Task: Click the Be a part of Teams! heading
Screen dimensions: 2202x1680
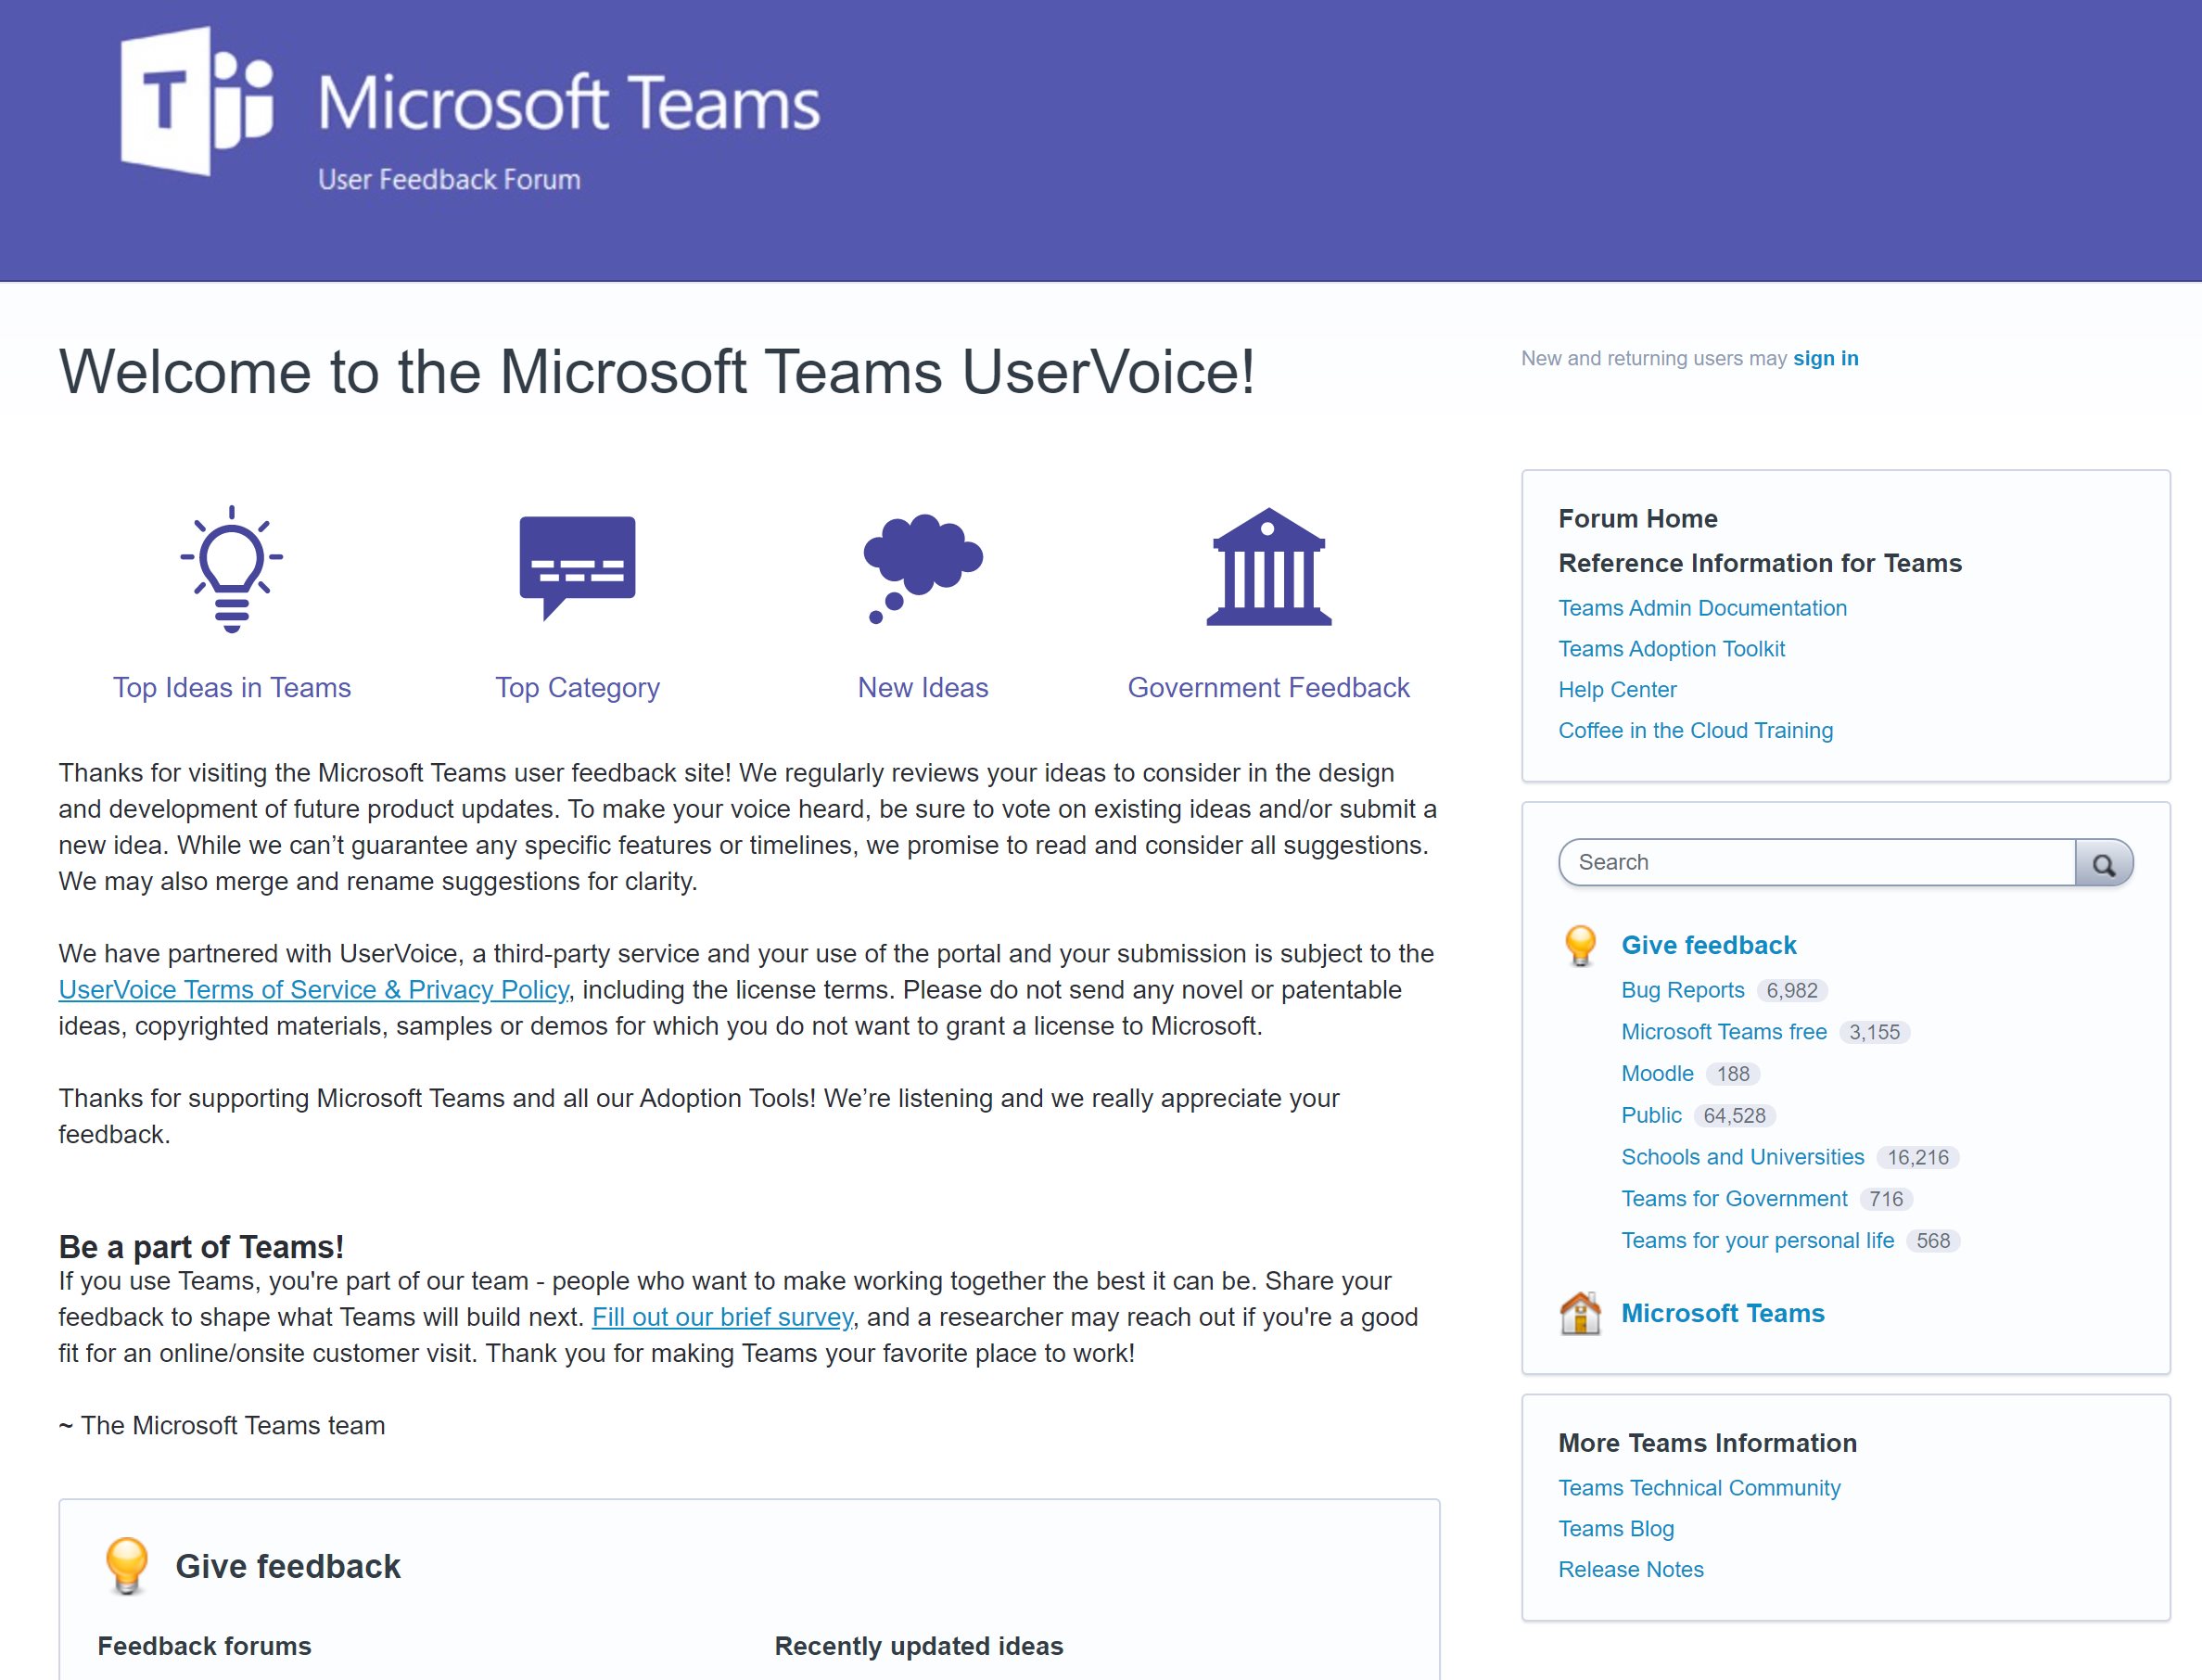Action: pyautogui.click(x=201, y=1247)
